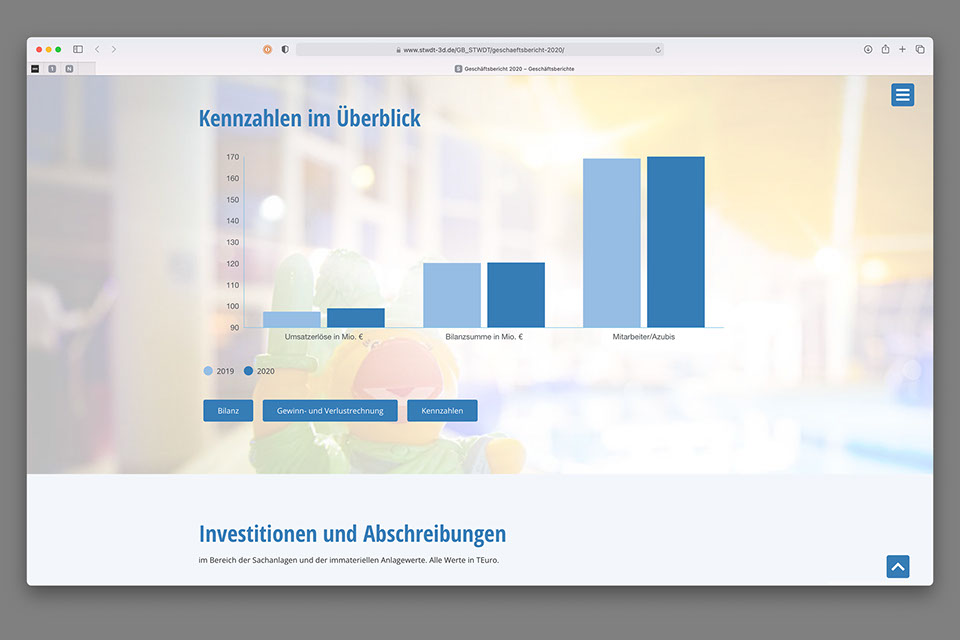Click the orange extension icon near address bar

click(267, 49)
